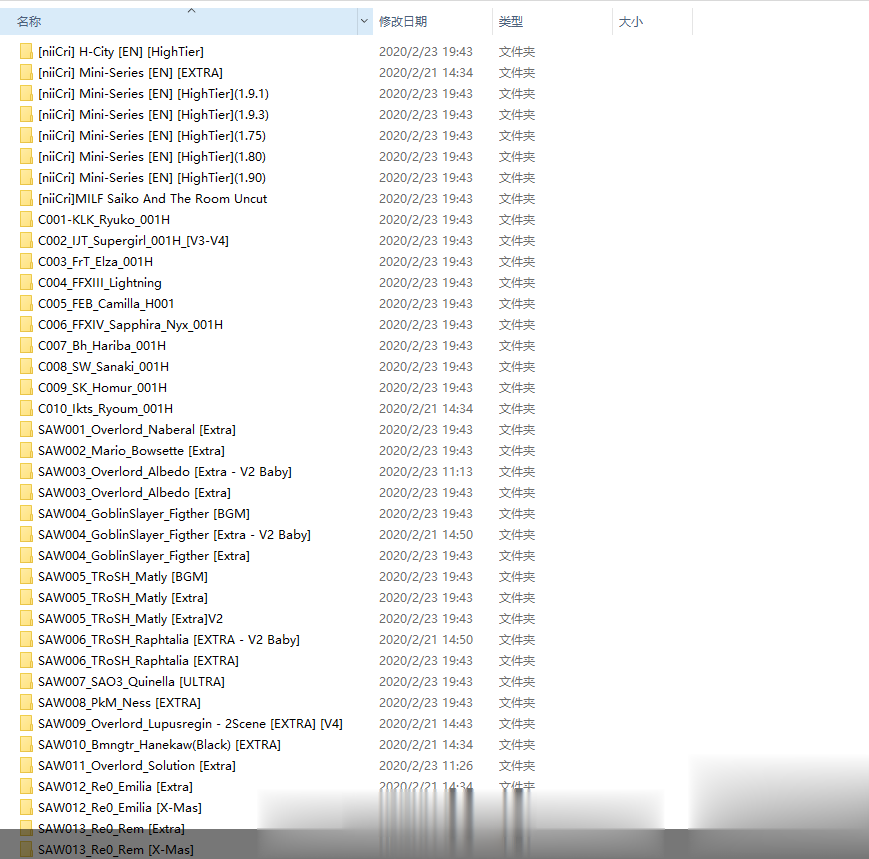This screenshot has width=869, height=859.
Task: Sort the list by the 名称 column header
Action: 150,21
